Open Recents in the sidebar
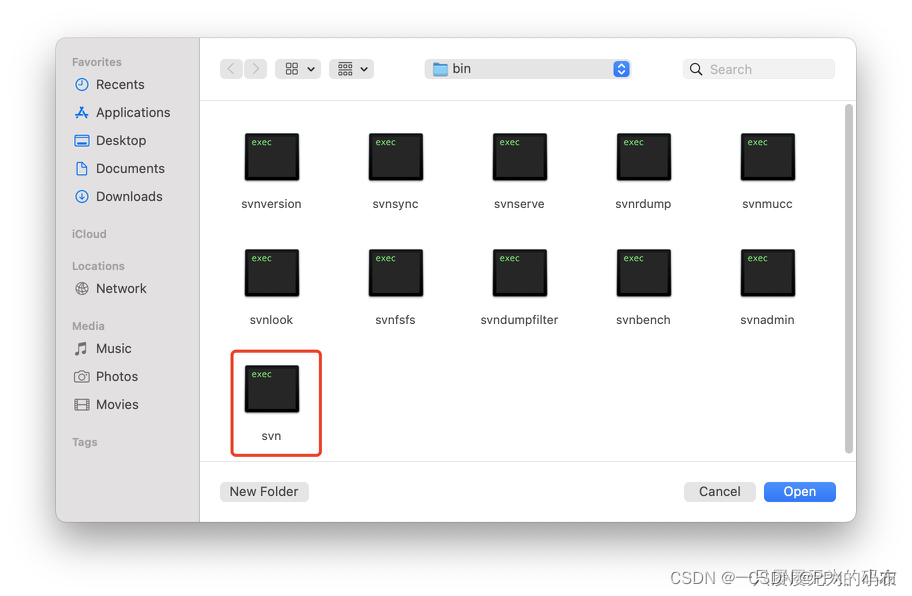Viewport: 912px width, 596px height. click(109, 84)
